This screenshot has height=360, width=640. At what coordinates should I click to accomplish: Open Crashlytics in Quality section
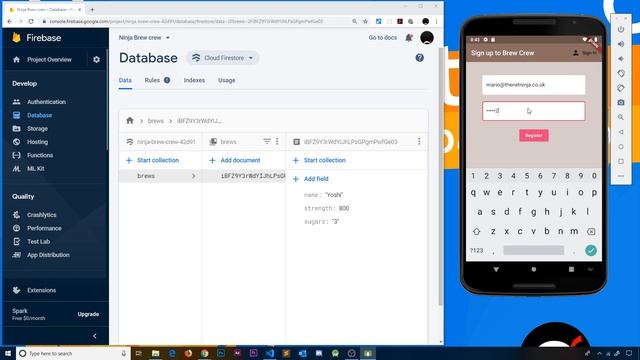[41, 215]
